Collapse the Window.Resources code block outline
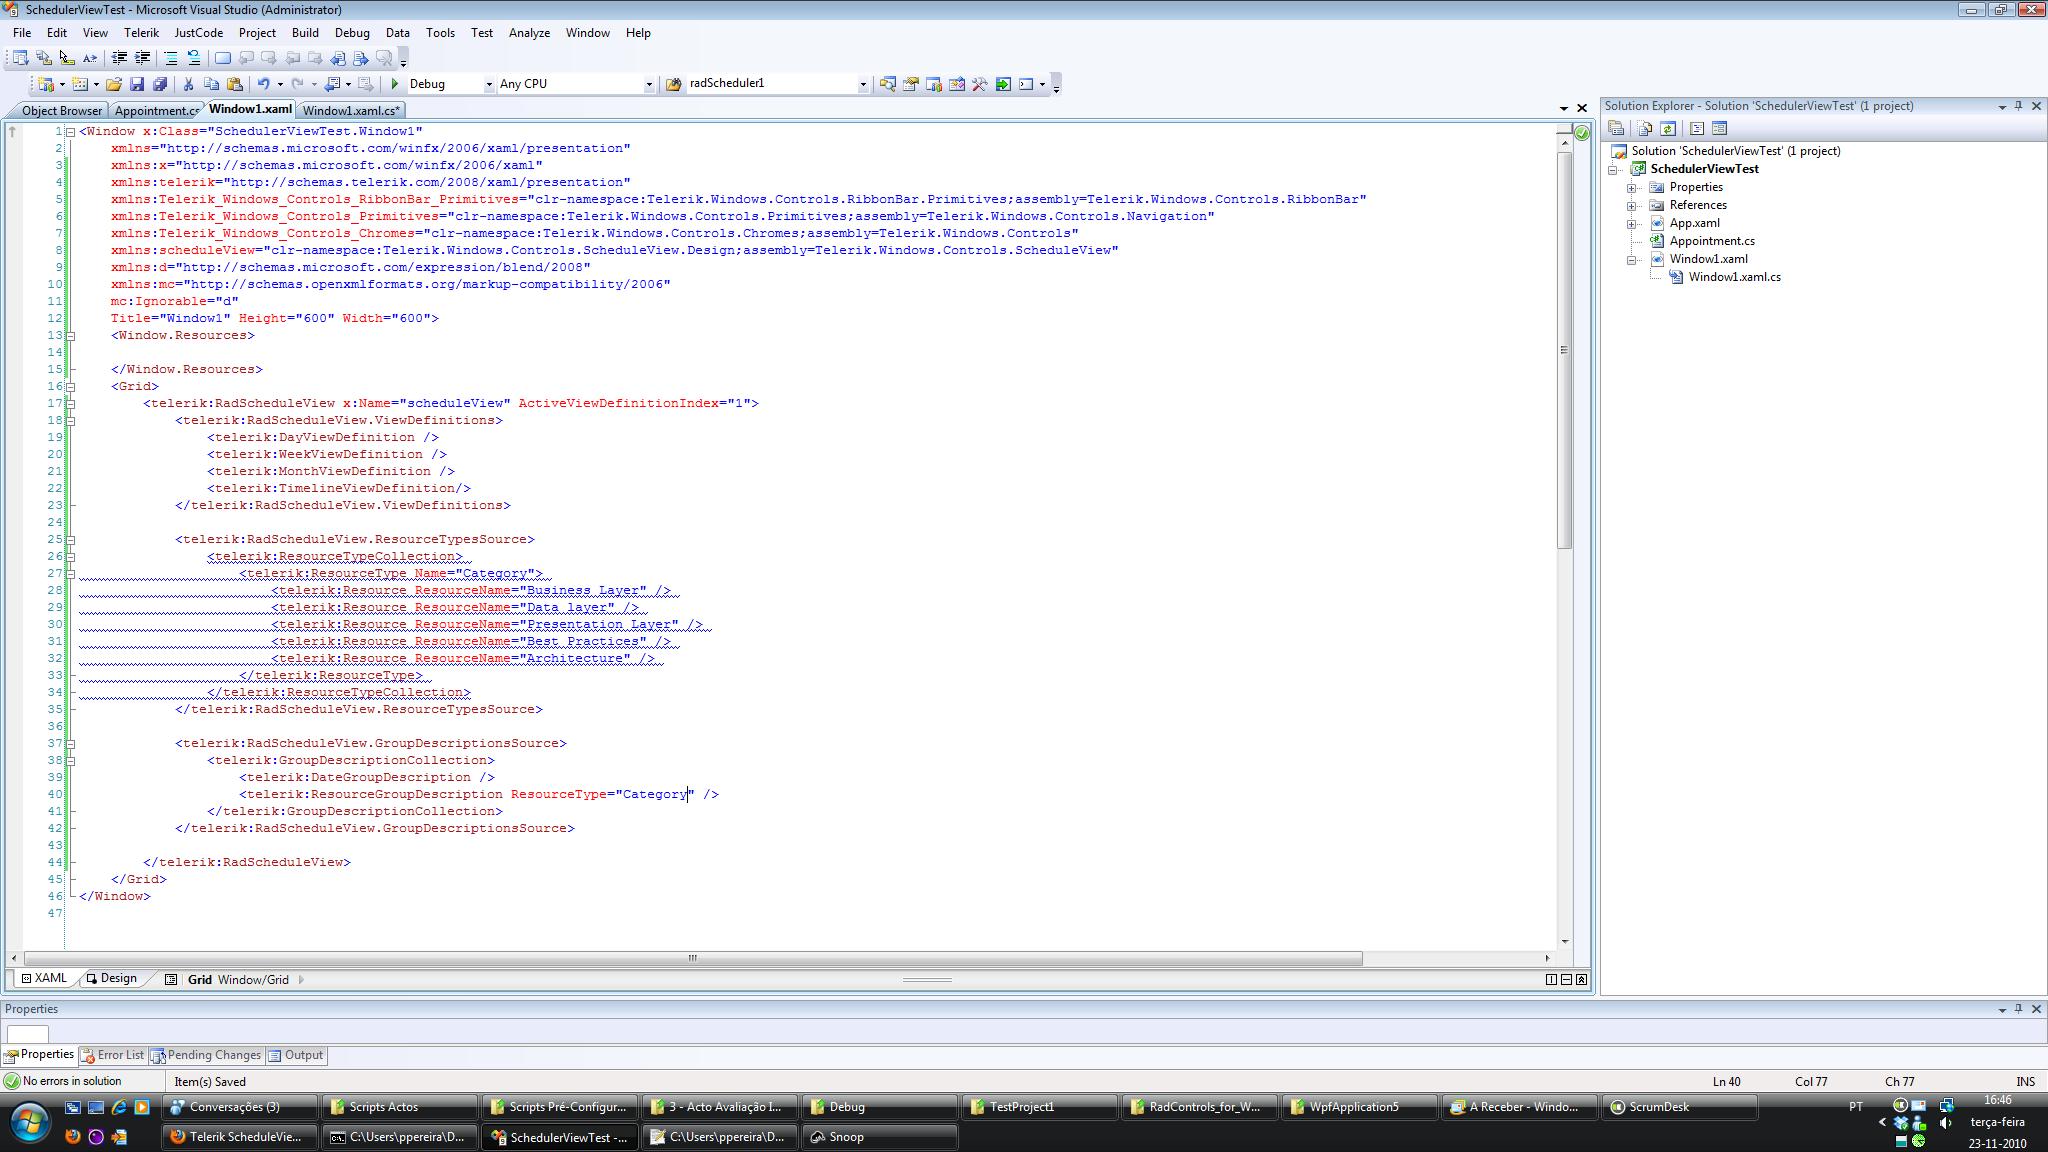 pyautogui.click(x=70, y=335)
